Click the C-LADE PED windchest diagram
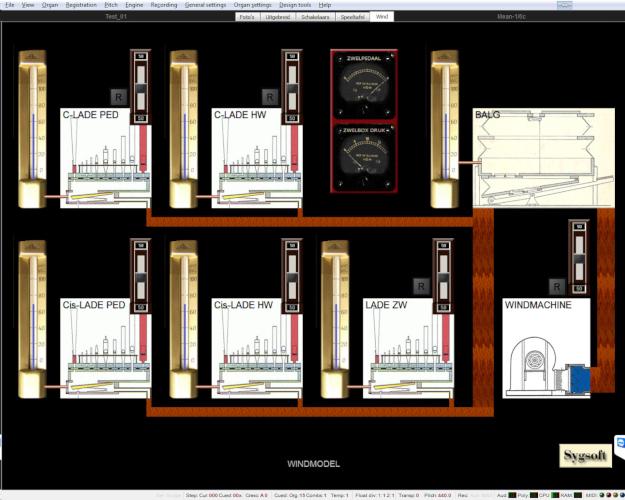Viewport: 625px width, 500px height. 104,158
